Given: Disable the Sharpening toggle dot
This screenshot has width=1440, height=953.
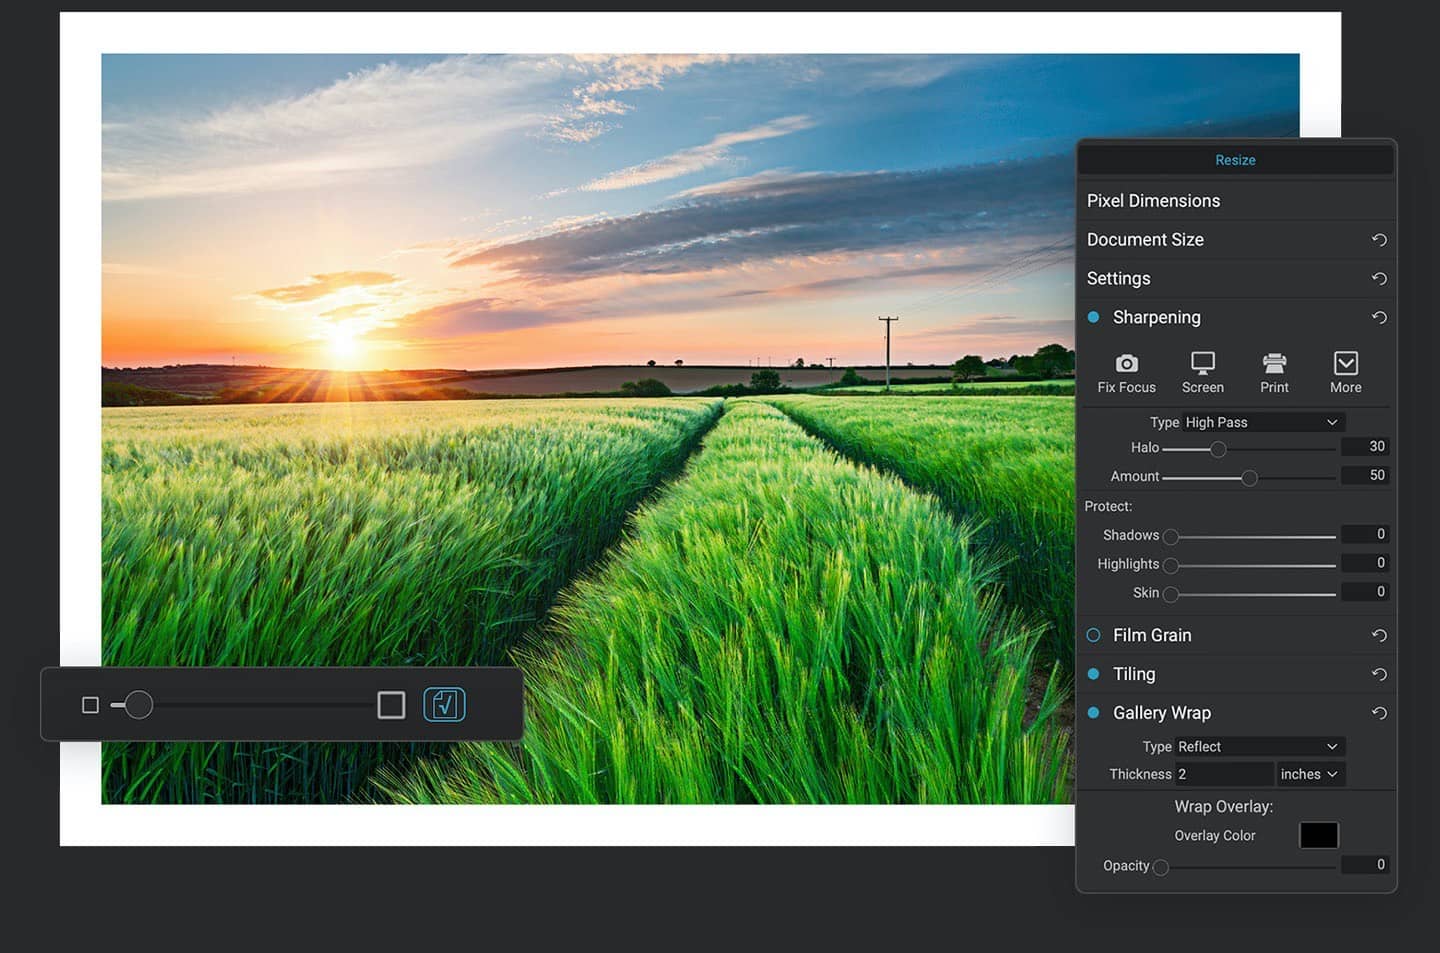Looking at the screenshot, I should pos(1093,317).
